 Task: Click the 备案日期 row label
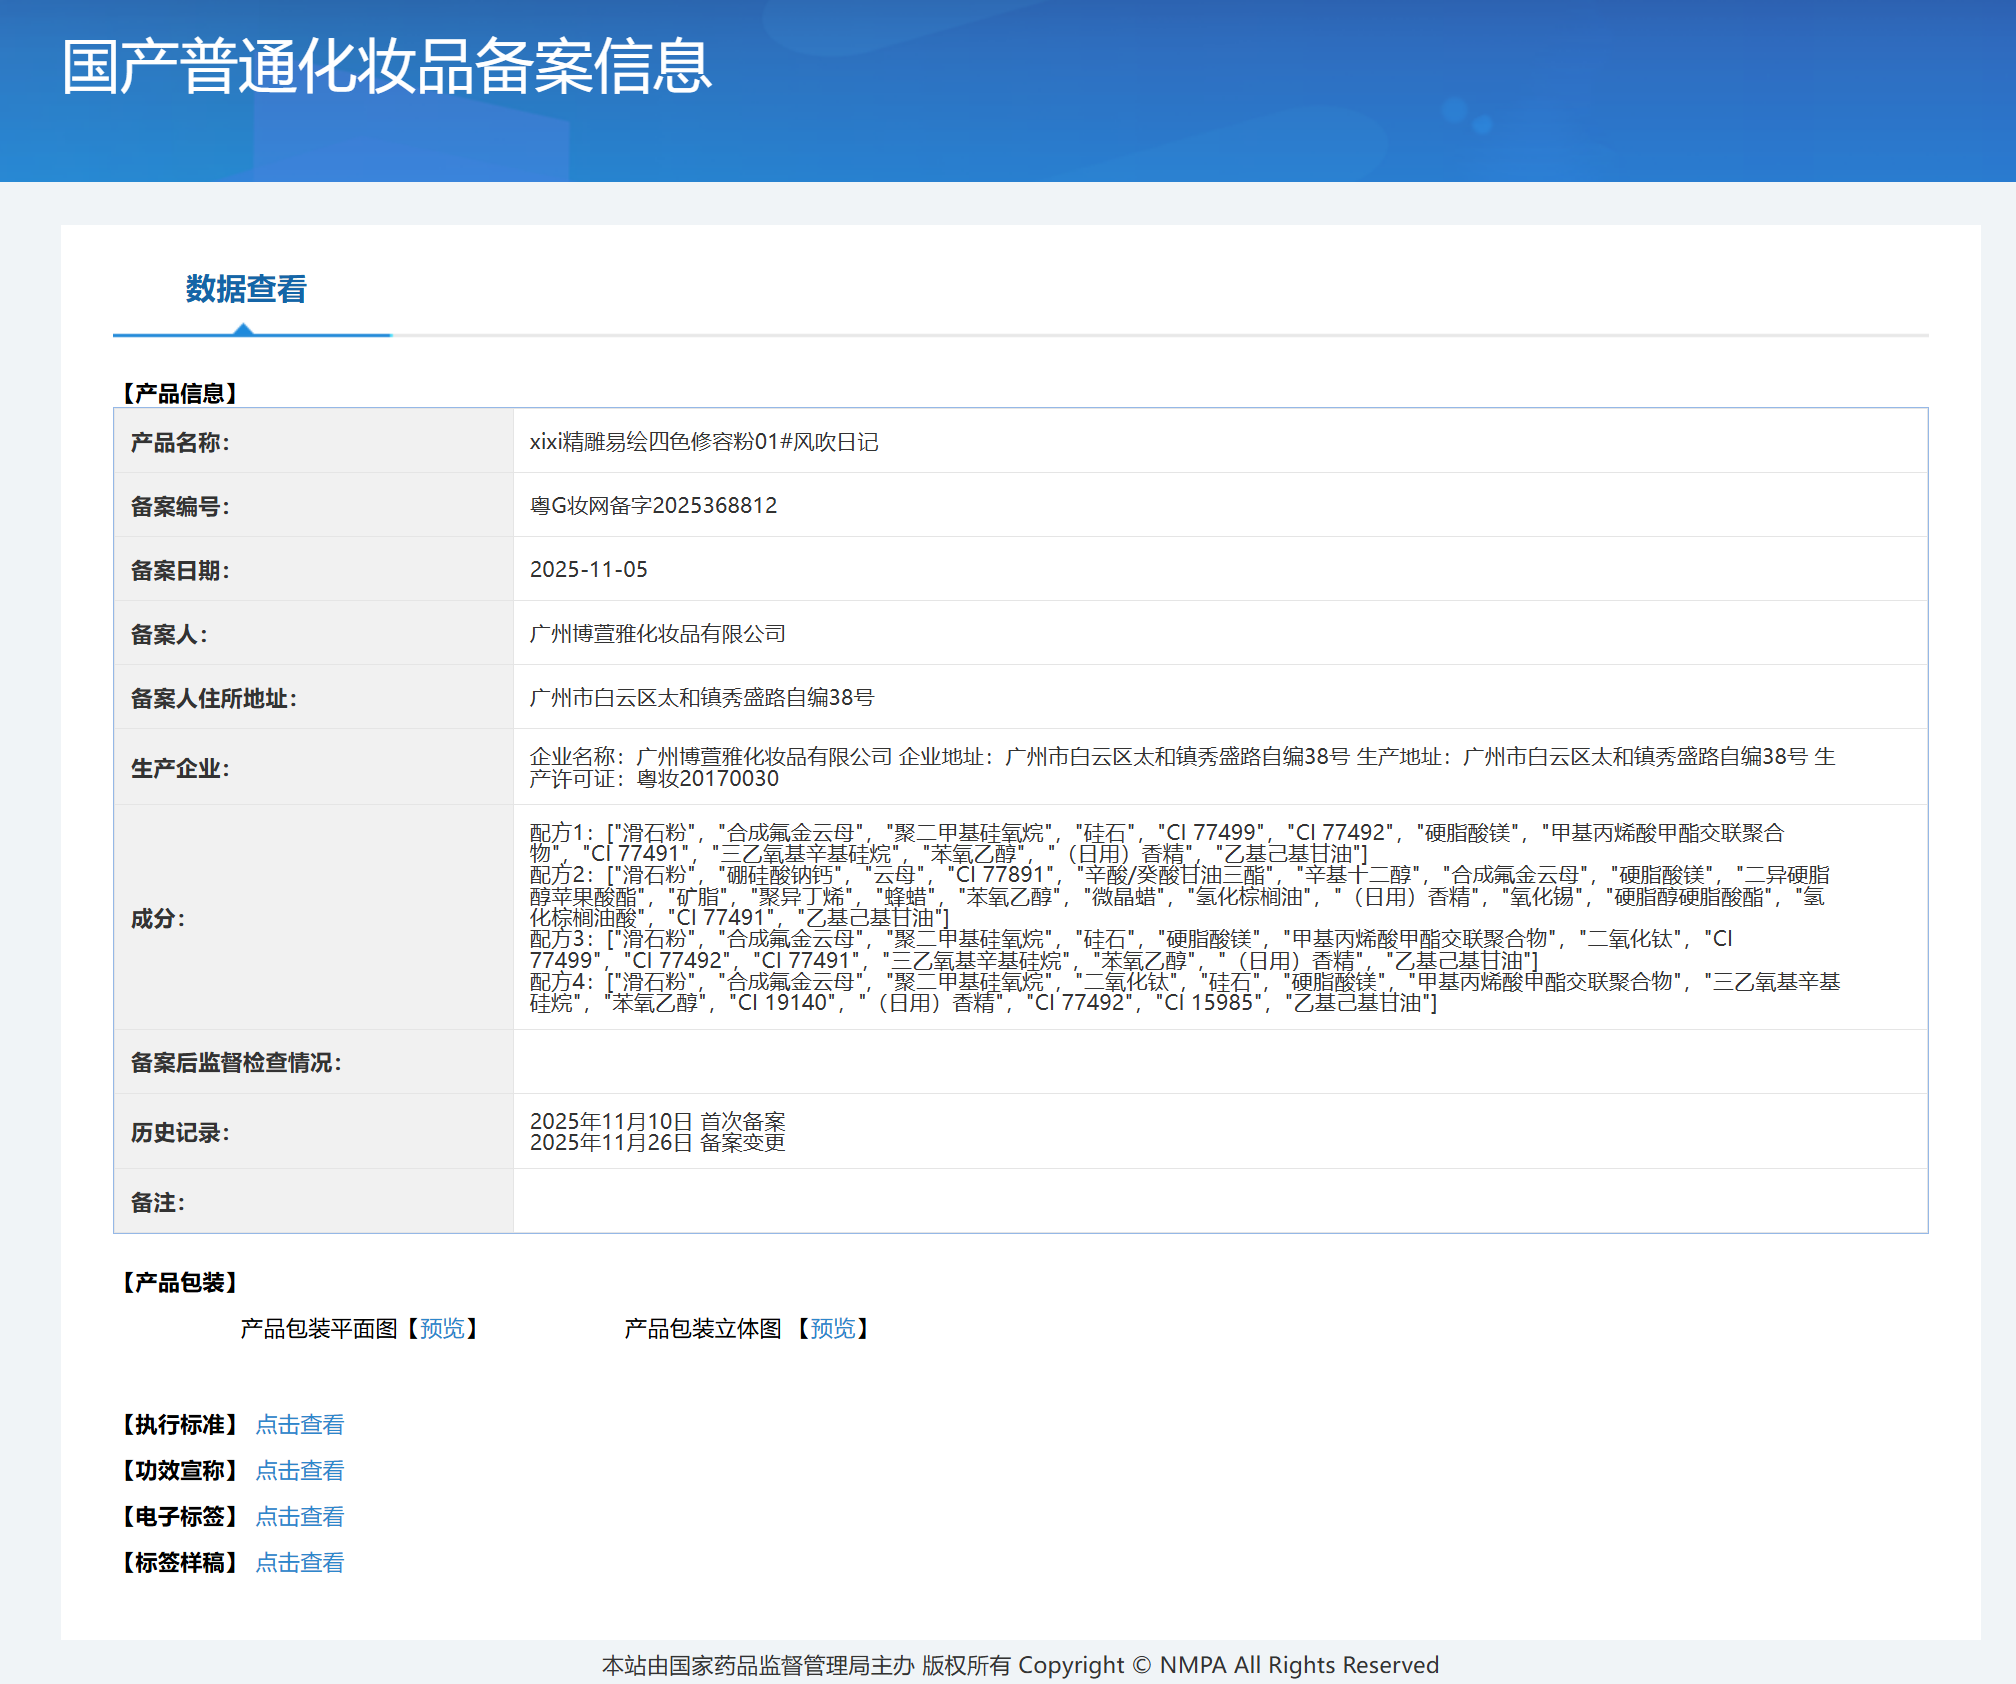coord(180,570)
